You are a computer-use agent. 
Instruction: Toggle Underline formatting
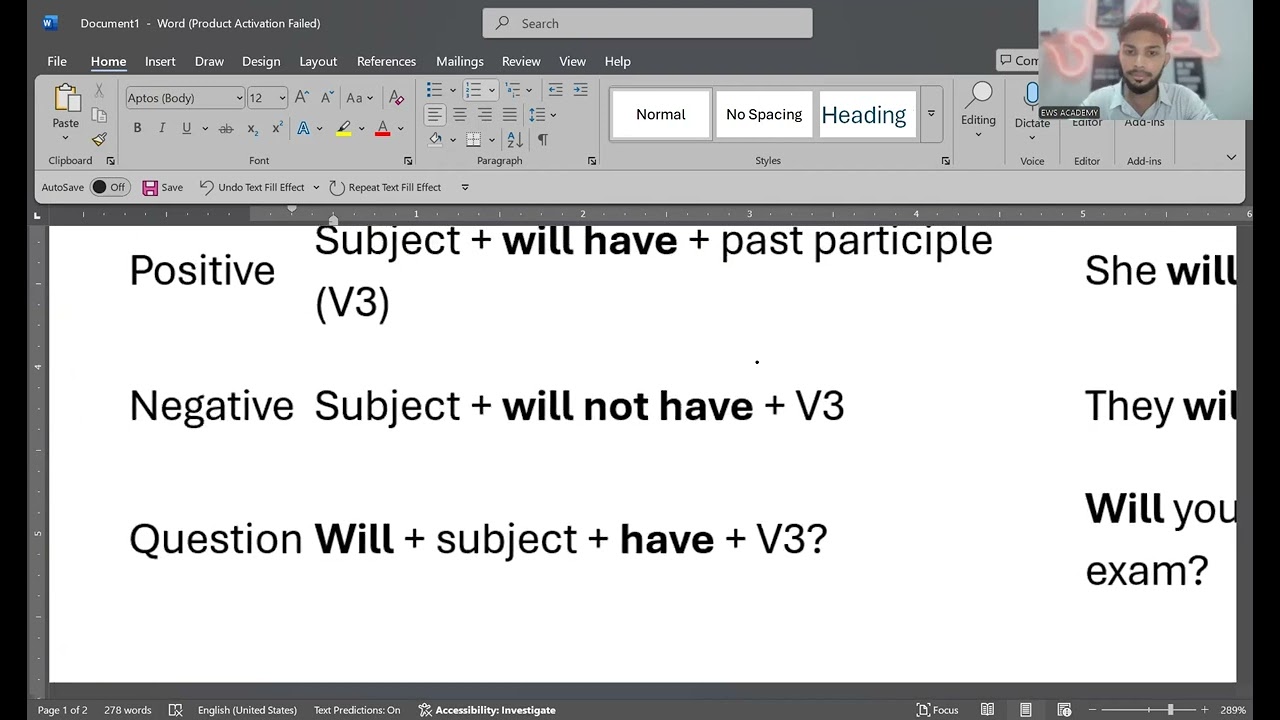[x=186, y=128]
